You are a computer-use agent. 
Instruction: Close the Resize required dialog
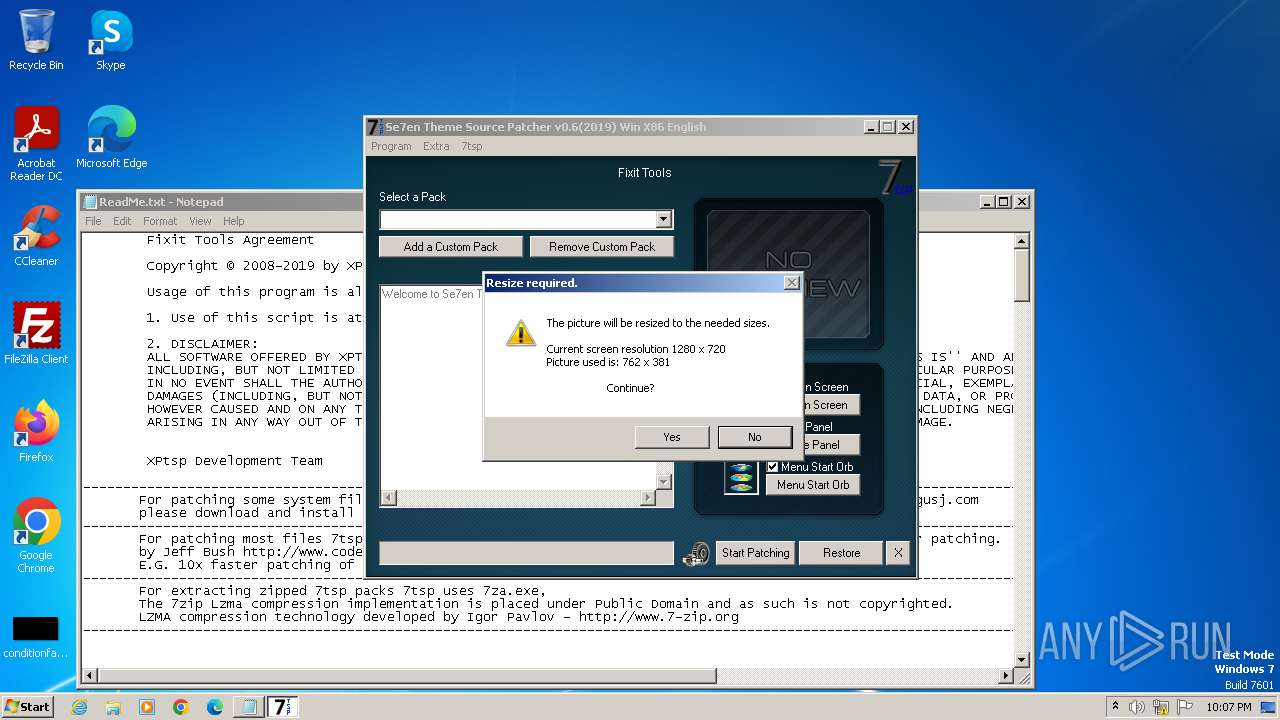pos(791,283)
